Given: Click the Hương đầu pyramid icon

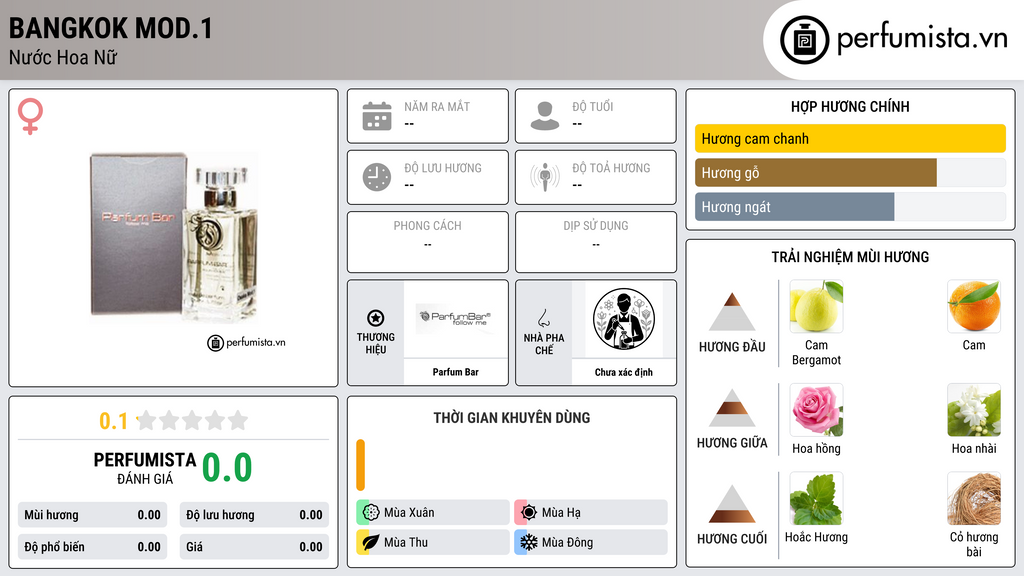Looking at the screenshot, I should (732, 312).
